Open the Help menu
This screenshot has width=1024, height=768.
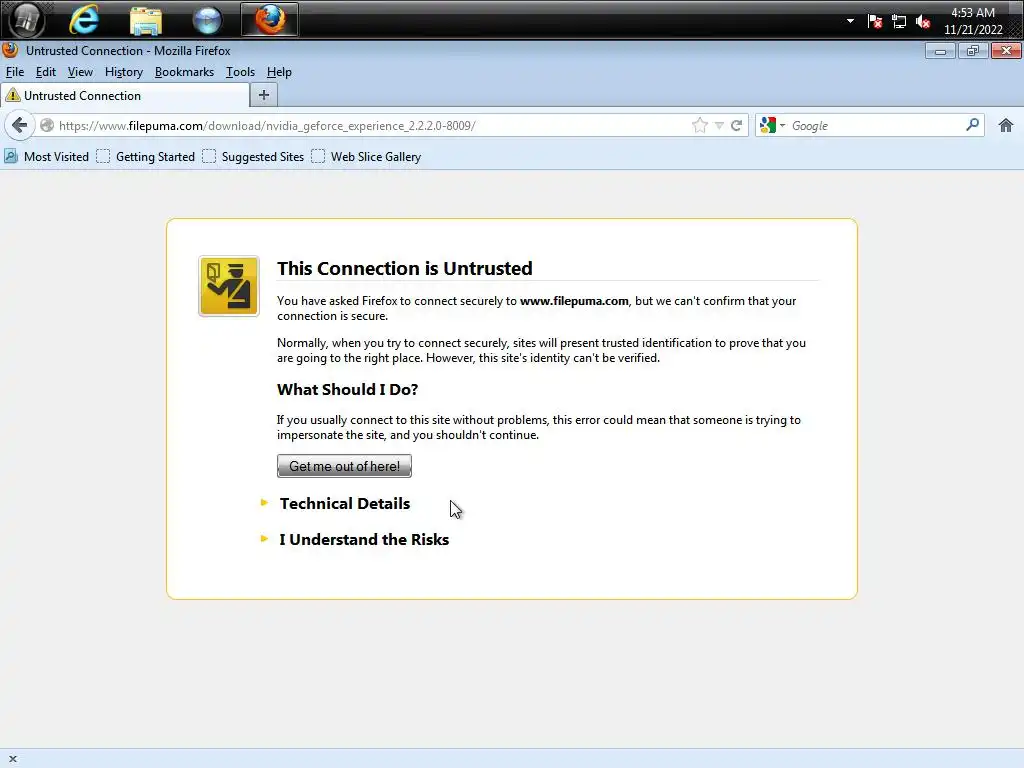(279, 72)
